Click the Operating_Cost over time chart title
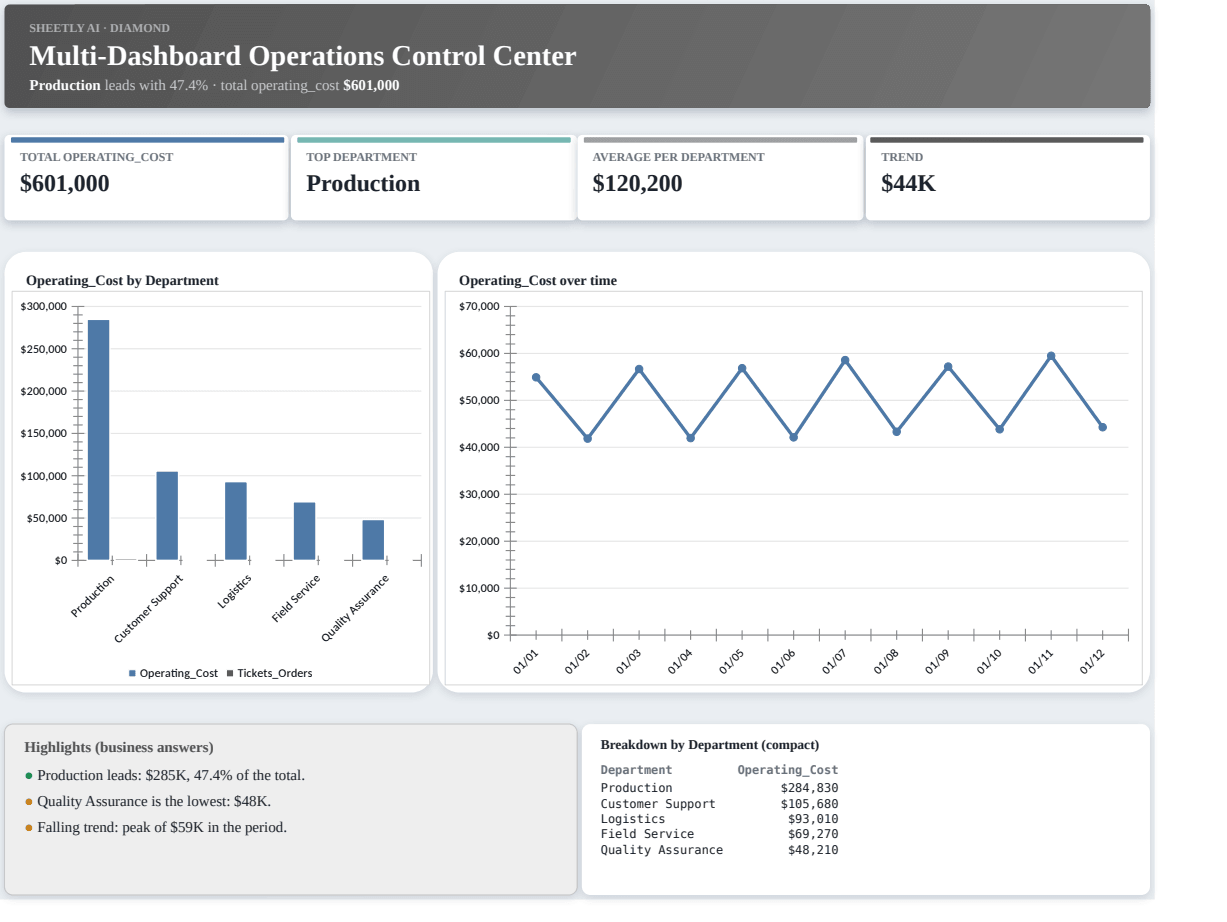 [x=538, y=280]
